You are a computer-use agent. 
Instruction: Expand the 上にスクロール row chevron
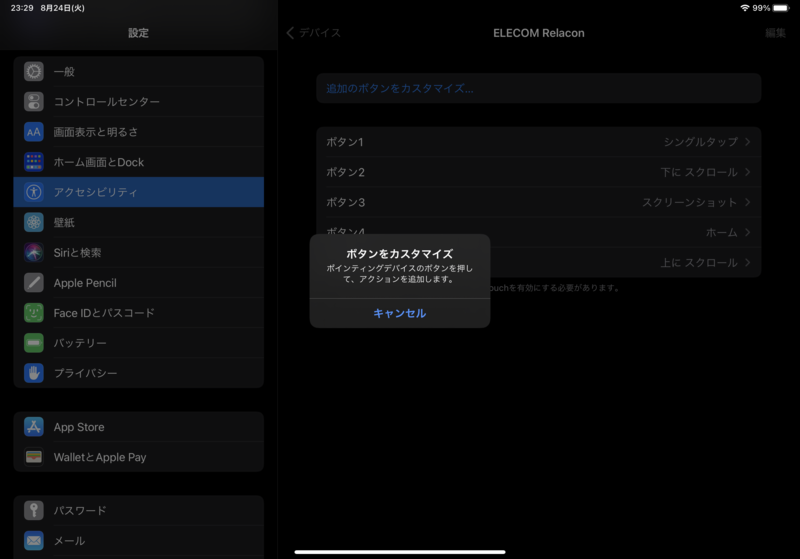coord(747,262)
